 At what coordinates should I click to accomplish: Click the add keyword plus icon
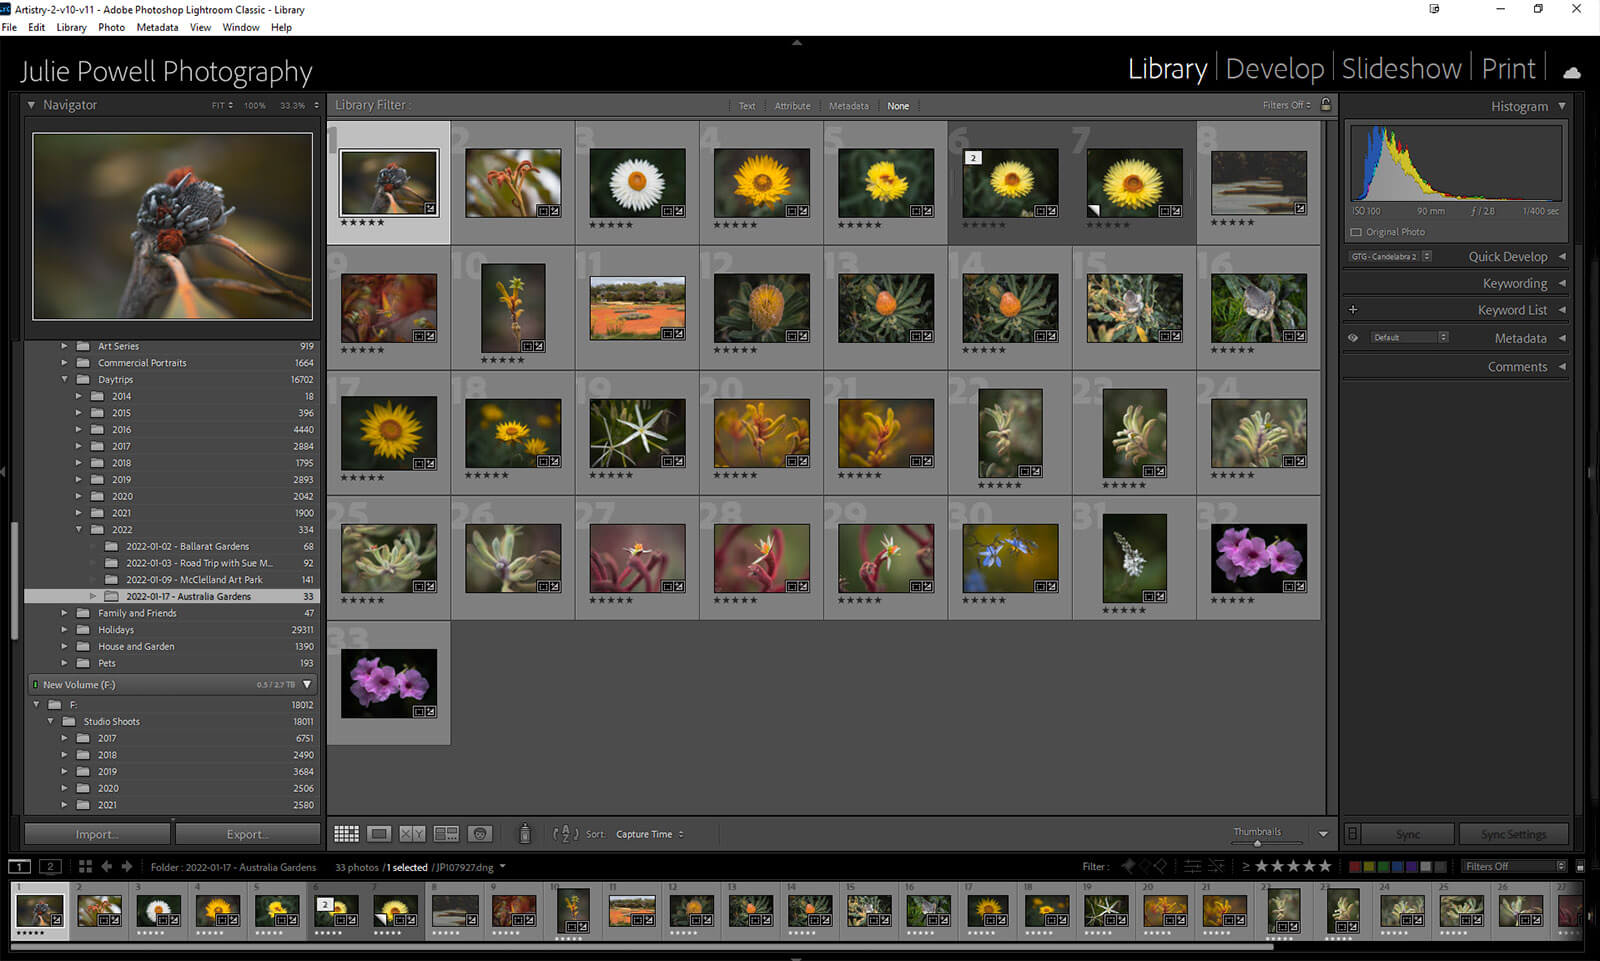[1353, 310]
